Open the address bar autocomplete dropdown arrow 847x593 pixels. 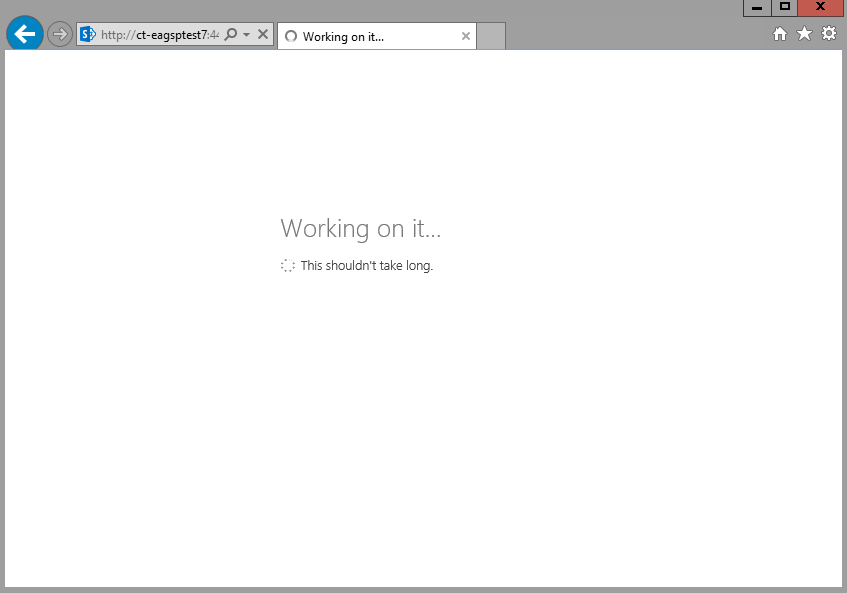pos(246,35)
